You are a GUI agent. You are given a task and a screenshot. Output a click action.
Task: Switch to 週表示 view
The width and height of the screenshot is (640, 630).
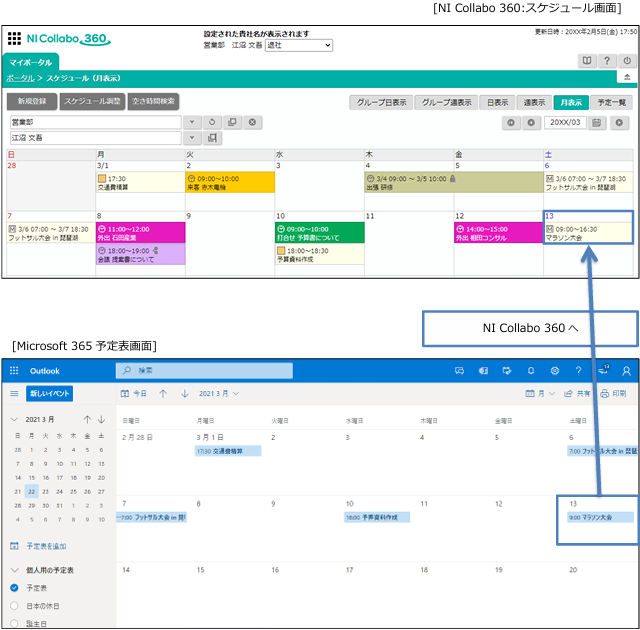[x=534, y=102]
